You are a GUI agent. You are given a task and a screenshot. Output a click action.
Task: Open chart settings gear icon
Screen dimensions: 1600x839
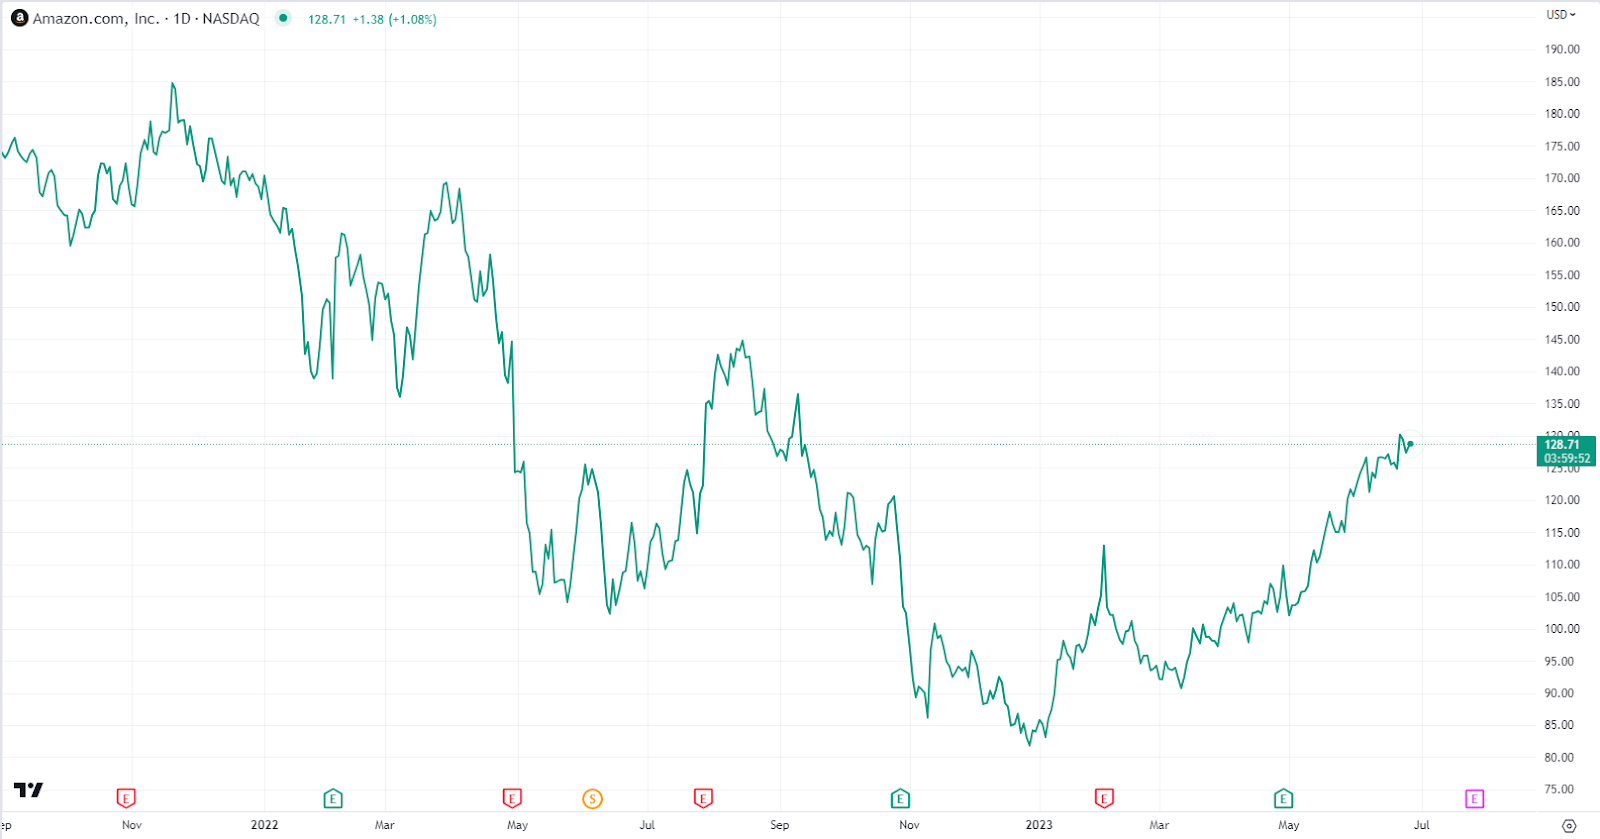(1569, 826)
